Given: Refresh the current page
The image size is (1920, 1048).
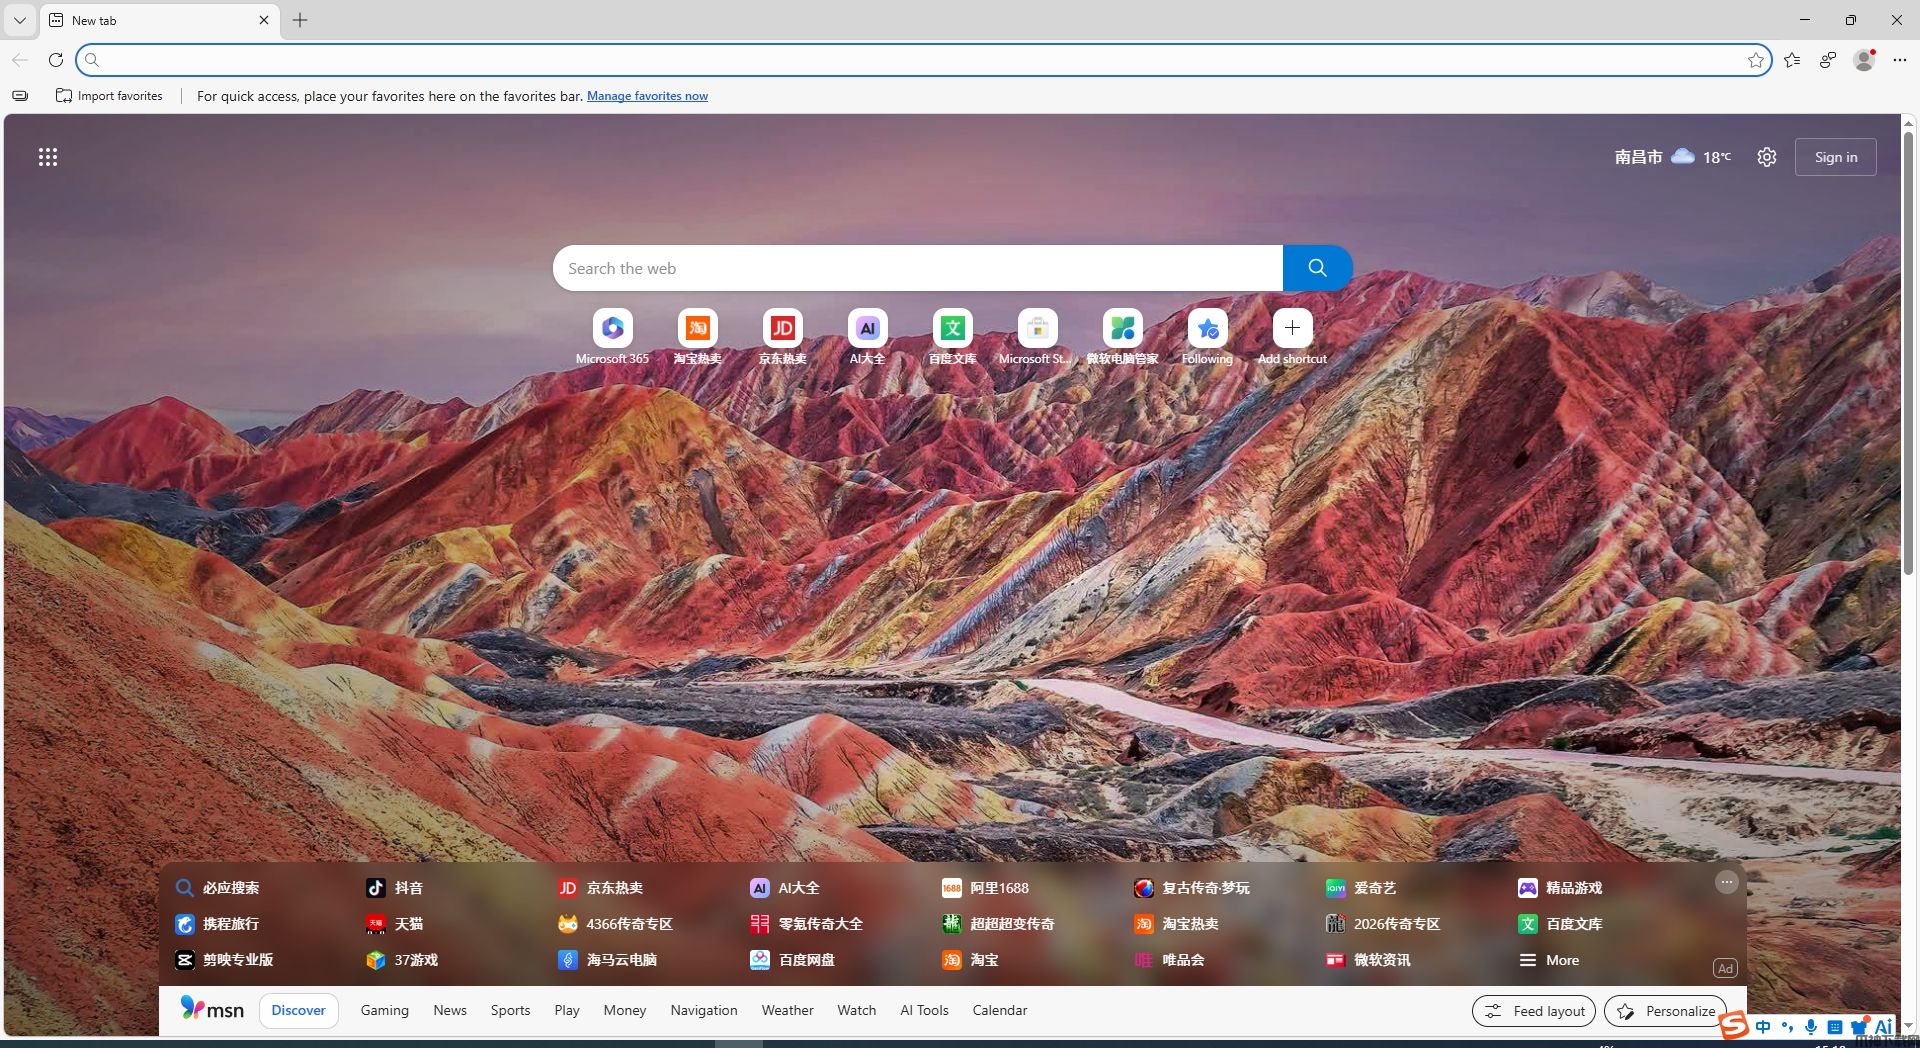Looking at the screenshot, I should click(56, 60).
